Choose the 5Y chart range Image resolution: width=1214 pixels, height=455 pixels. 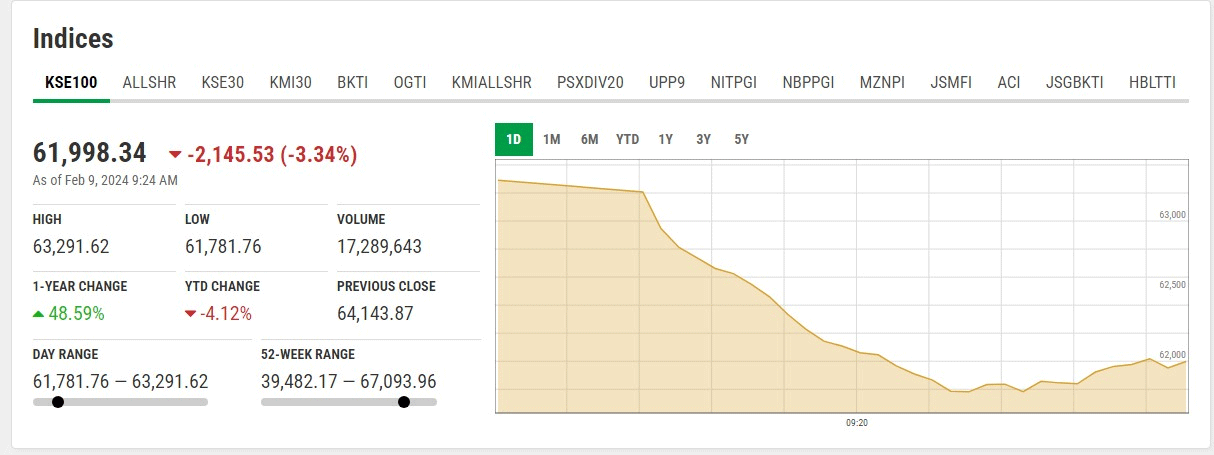741,139
